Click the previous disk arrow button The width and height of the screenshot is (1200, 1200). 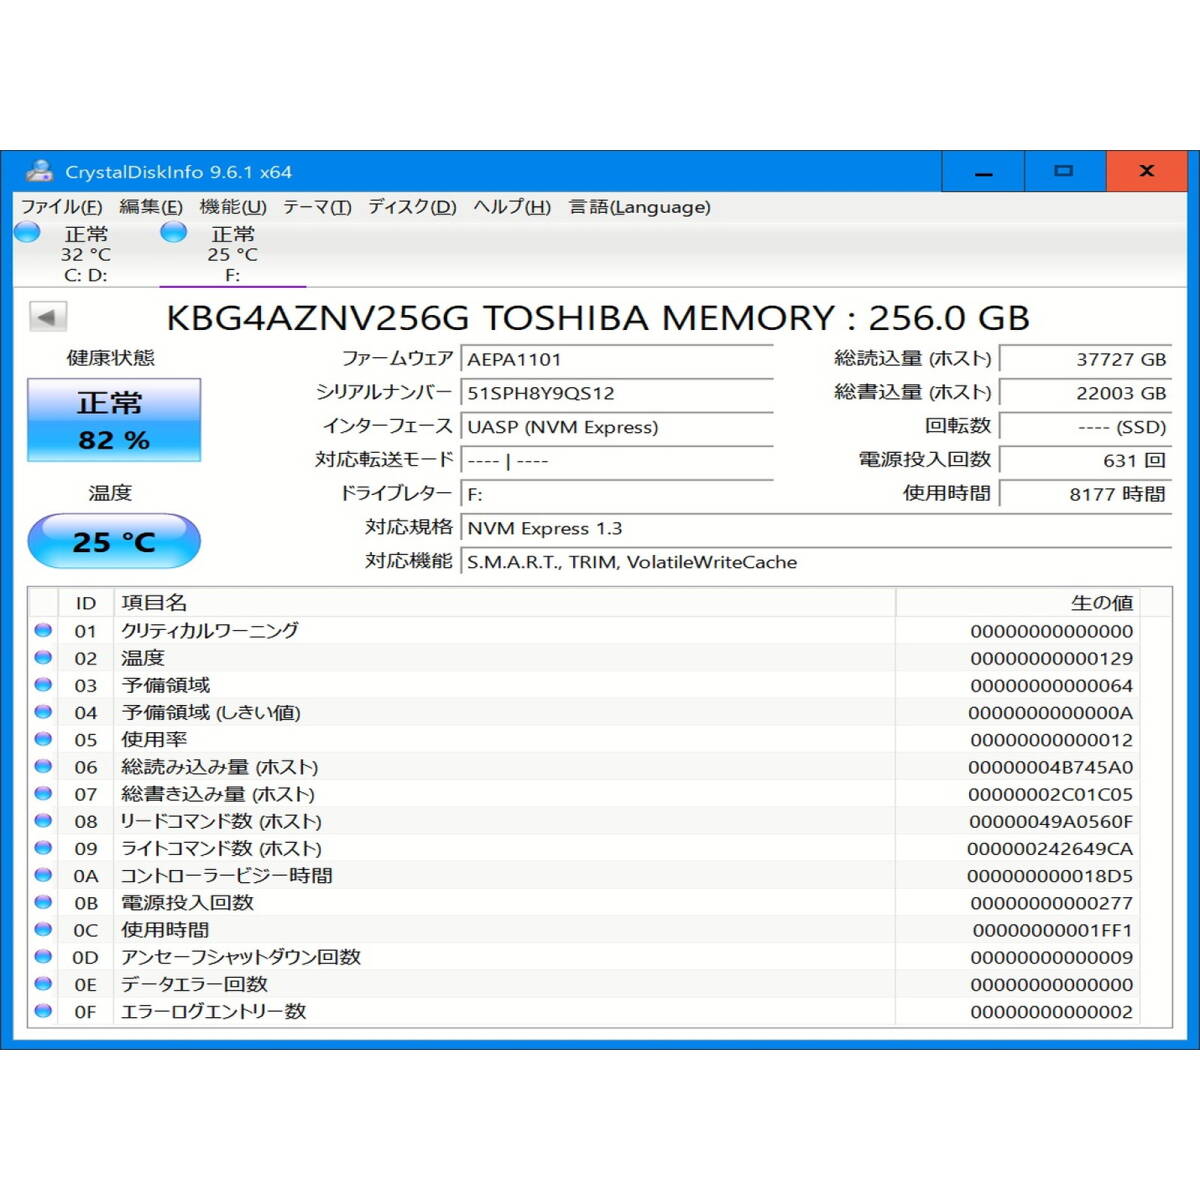coord(47,317)
